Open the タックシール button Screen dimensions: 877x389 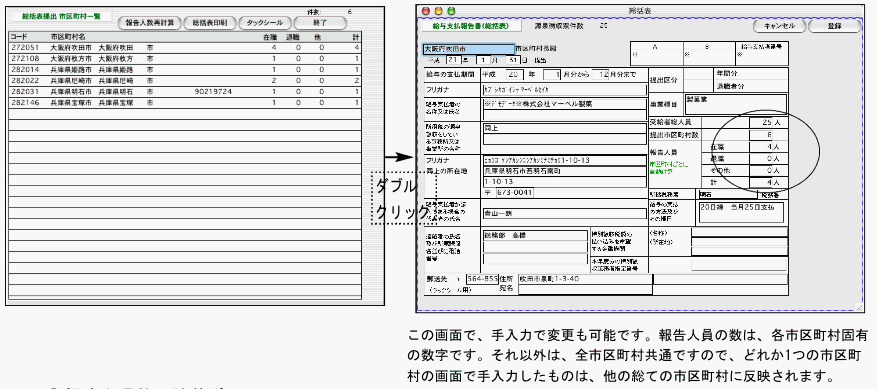pyautogui.click(x=265, y=23)
